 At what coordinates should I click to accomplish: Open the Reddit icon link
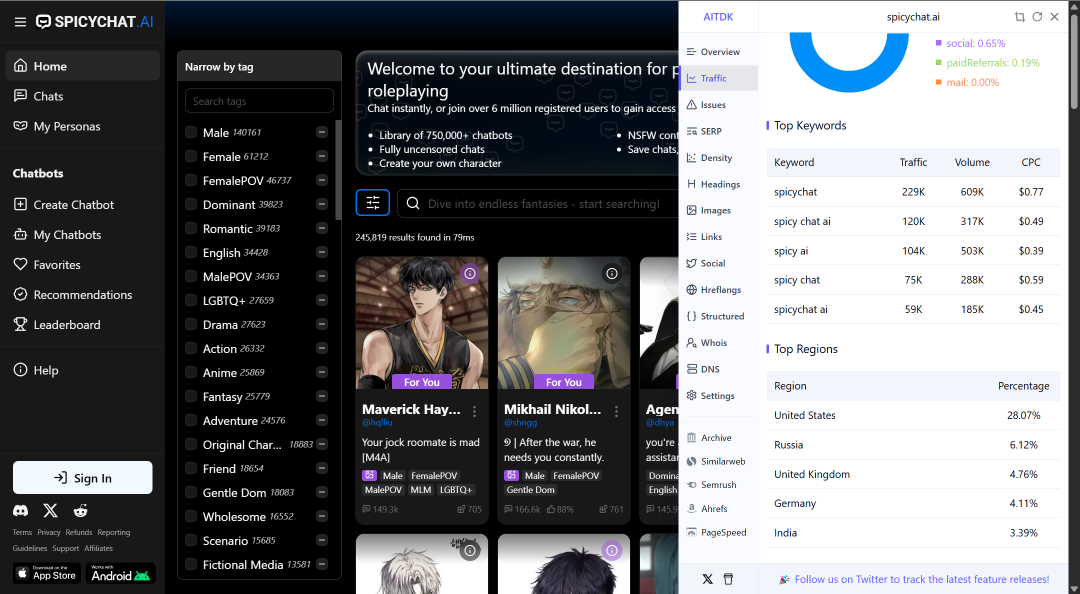point(81,511)
